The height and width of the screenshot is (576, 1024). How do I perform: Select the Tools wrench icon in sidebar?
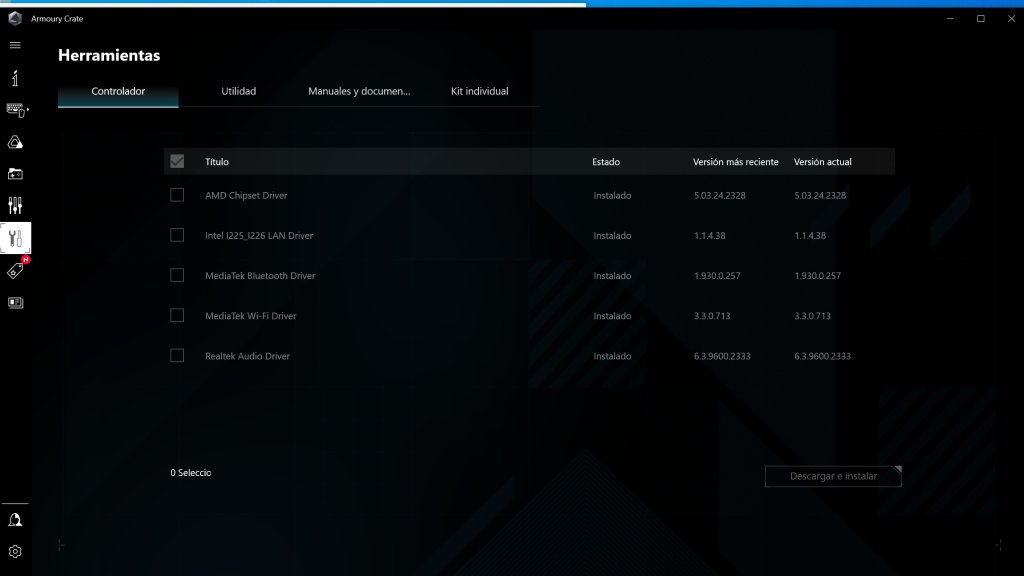point(16,238)
